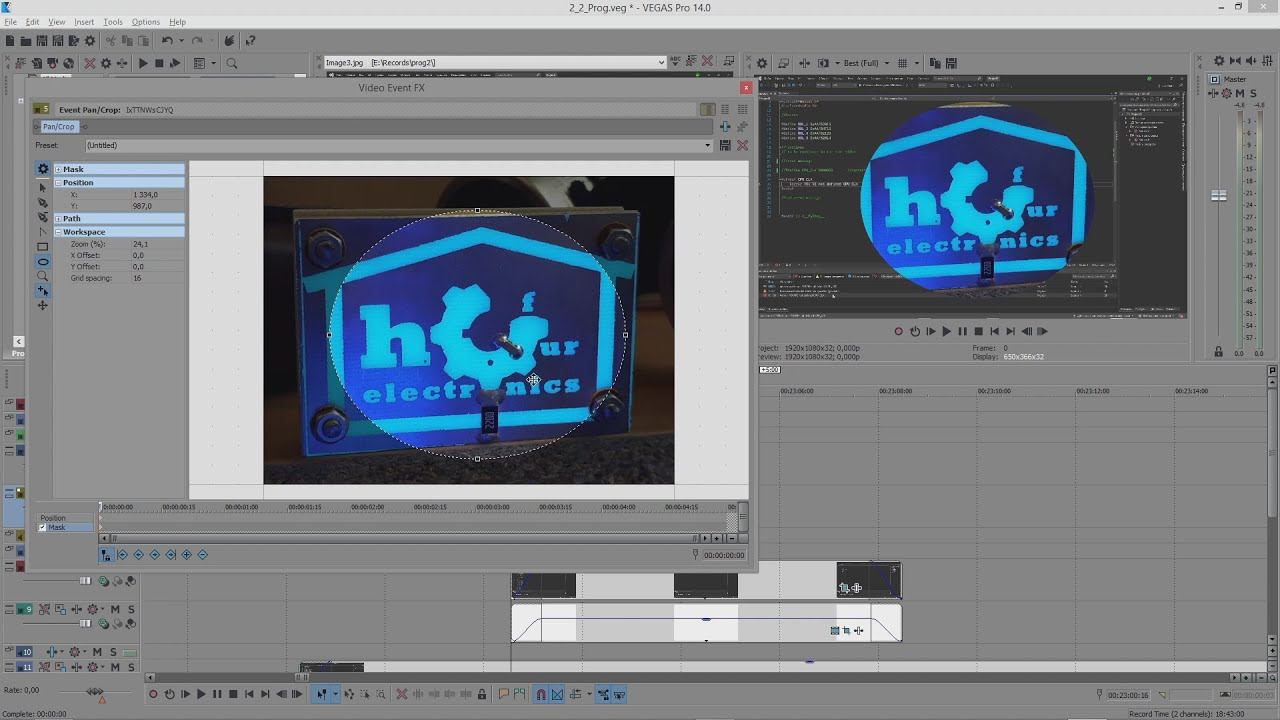Select the Oval mask creation tool
The image size is (1280, 720).
pyautogui.click(x=42, y=261)
